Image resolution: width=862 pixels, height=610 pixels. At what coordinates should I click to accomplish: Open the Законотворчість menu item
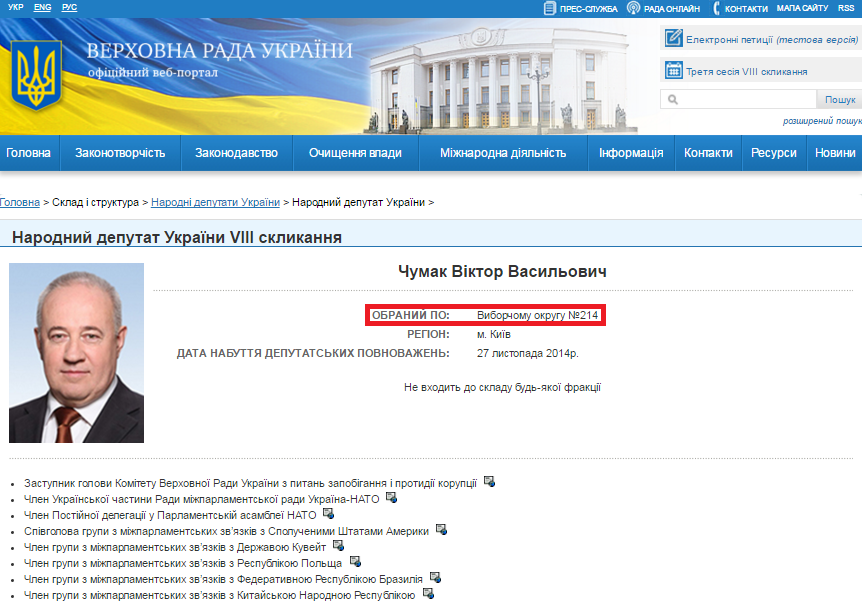(120, 153)
